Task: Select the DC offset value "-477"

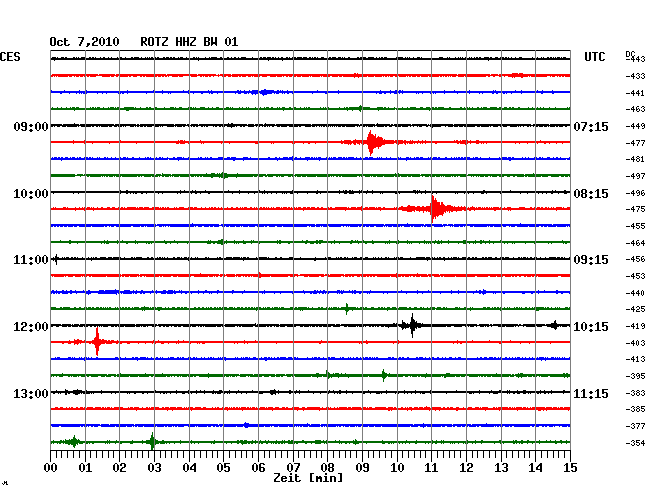Action: pos(635,143)
